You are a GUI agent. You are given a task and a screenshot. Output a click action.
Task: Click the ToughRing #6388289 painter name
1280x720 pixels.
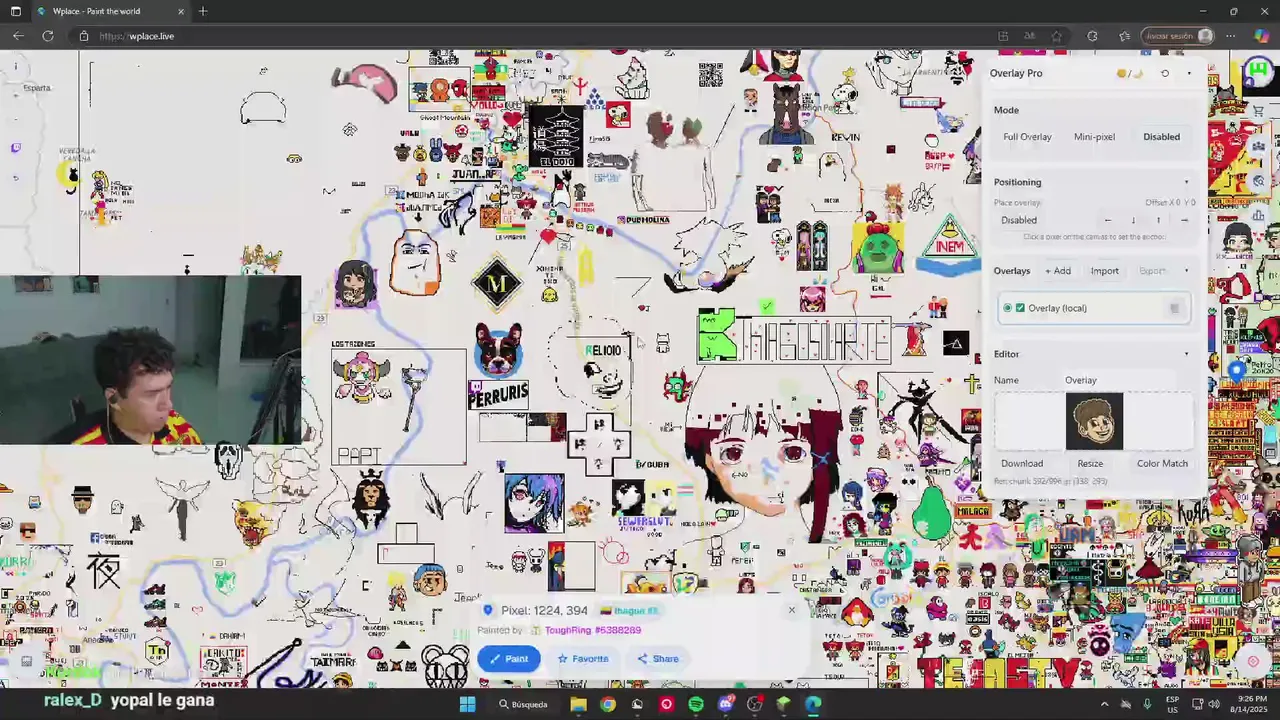click(593, 630)
